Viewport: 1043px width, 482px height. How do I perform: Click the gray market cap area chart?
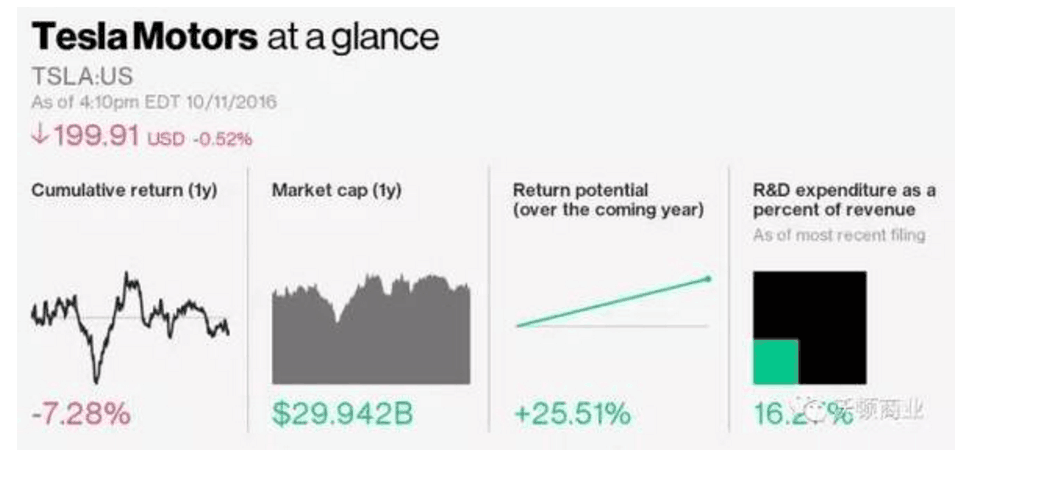(371, 329)
